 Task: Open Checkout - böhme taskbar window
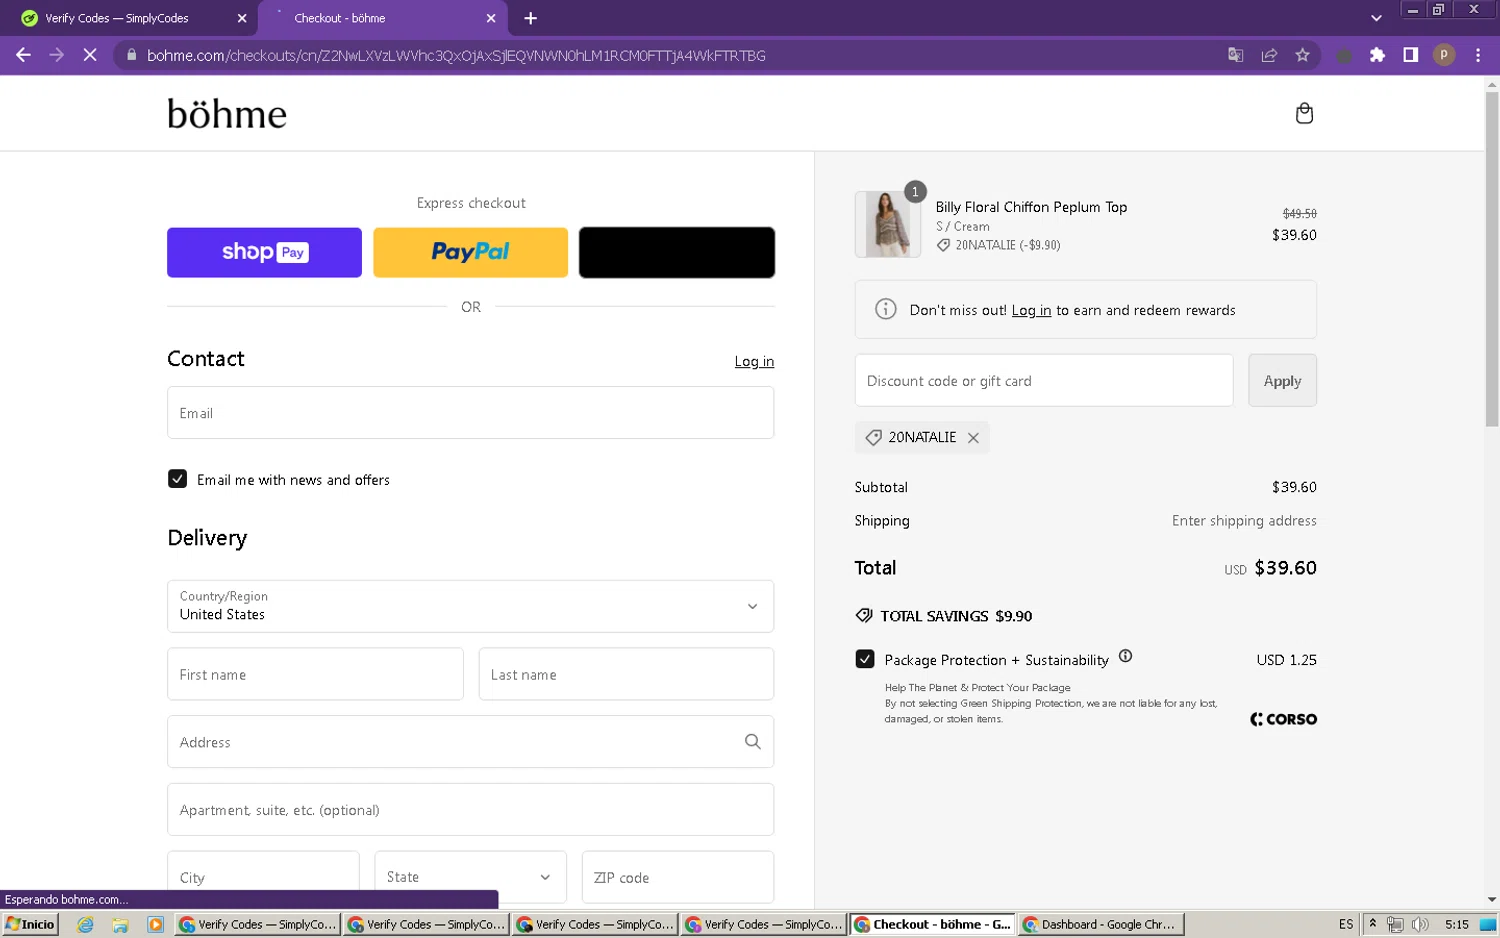(x=933, y=924)
